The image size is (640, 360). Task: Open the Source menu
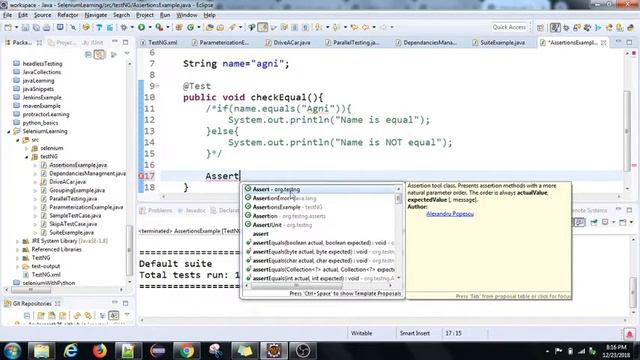42,15
